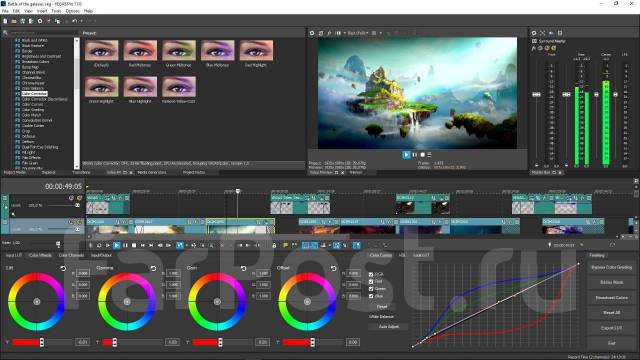Switch to the Color Channels tab
The height and width of the screenshot is (360, 640).
pyautogui.click(x=71, y=256)
